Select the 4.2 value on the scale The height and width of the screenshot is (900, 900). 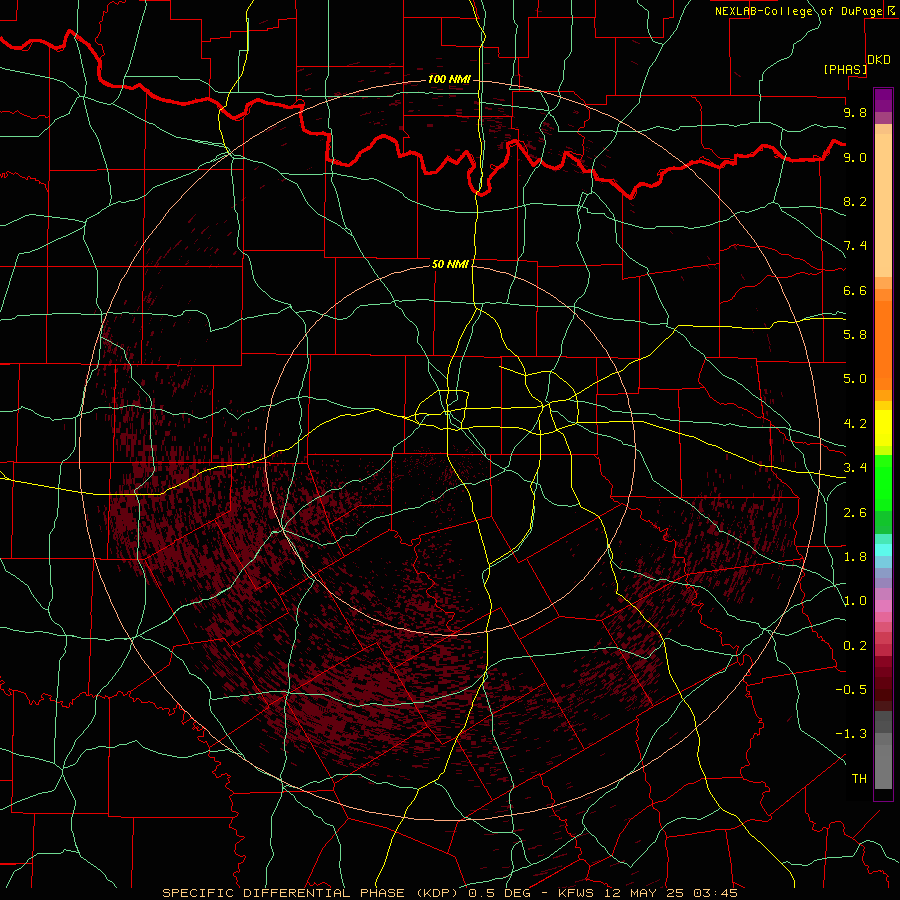pyautogui.click(x=855, y=424)
